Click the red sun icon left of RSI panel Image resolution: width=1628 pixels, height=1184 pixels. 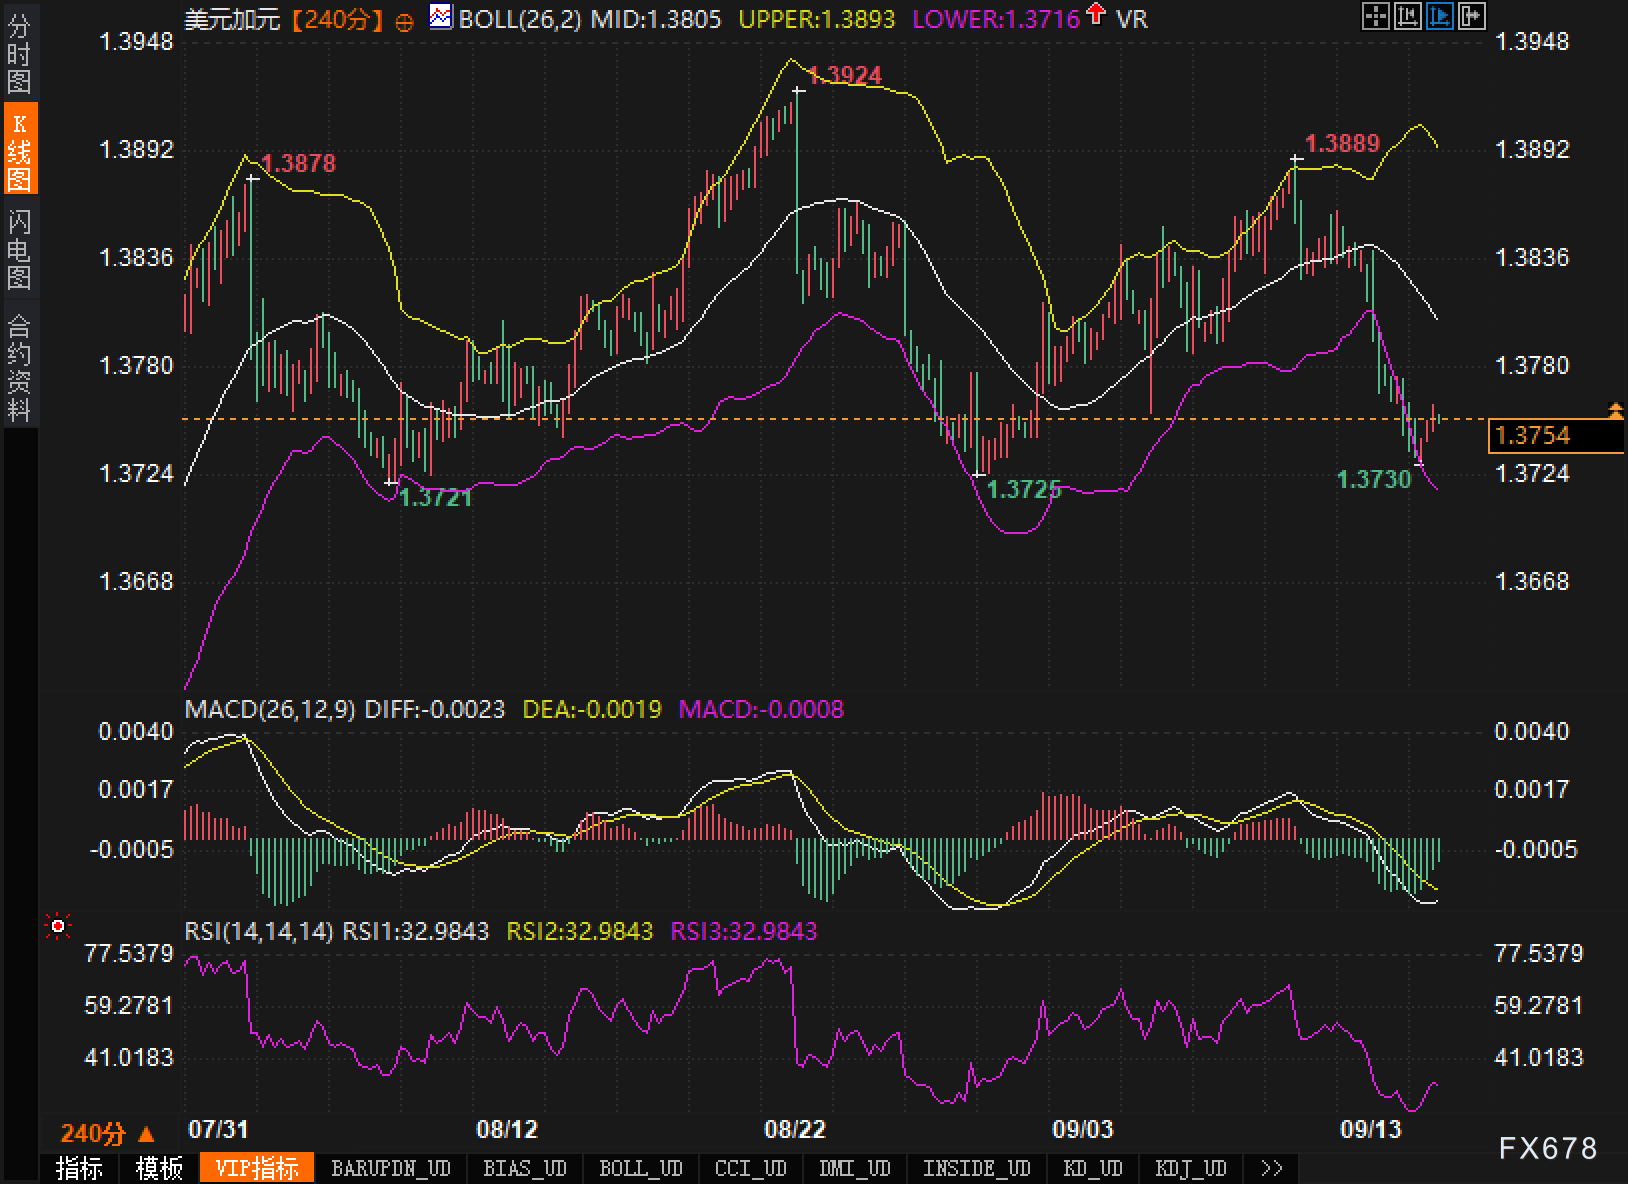pos(58,927)
